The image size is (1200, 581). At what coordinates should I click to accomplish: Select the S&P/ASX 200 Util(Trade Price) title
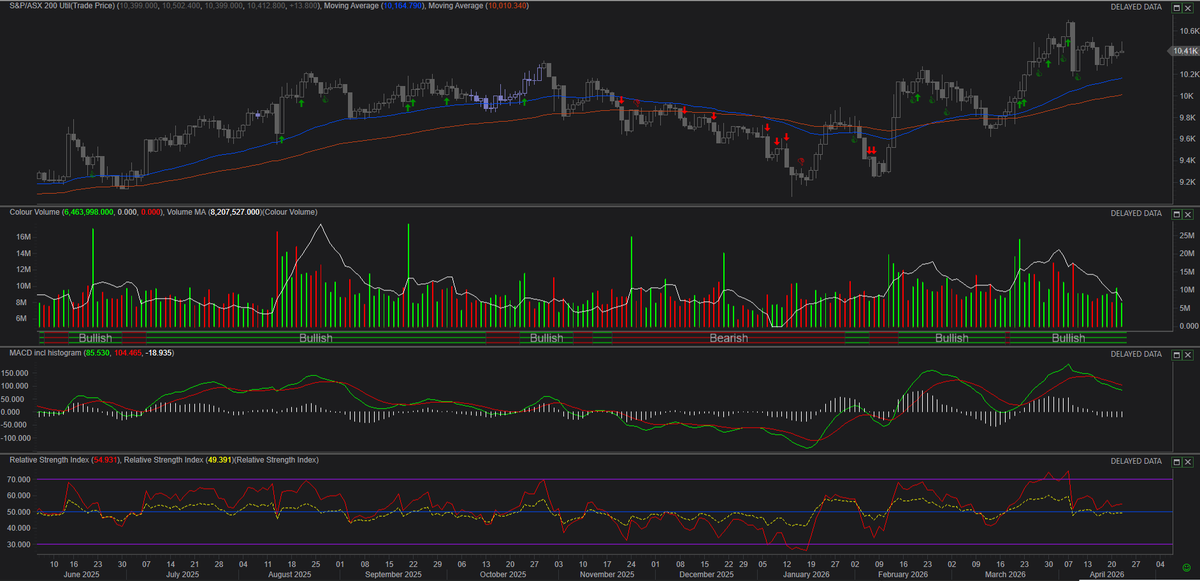[x=62, y=7]
